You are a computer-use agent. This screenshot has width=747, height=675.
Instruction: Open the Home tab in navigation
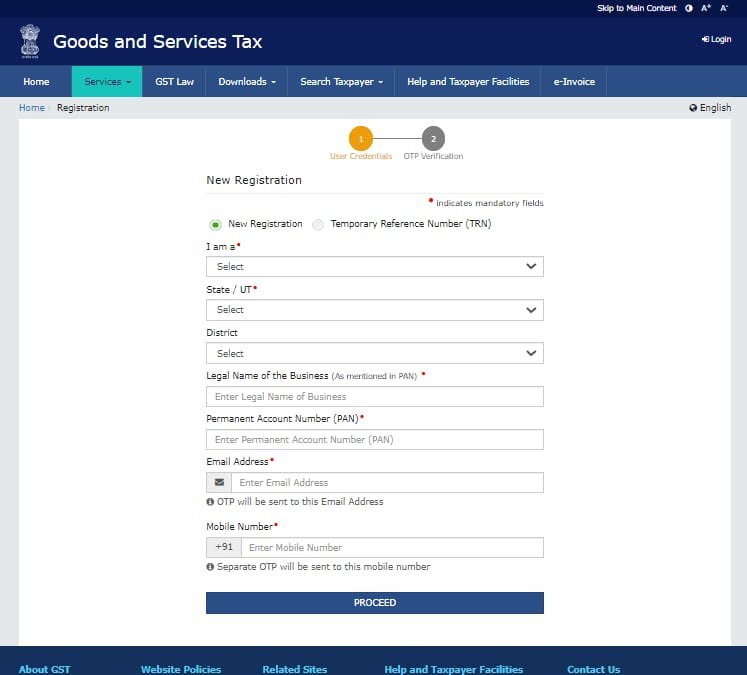coord(36,81)
